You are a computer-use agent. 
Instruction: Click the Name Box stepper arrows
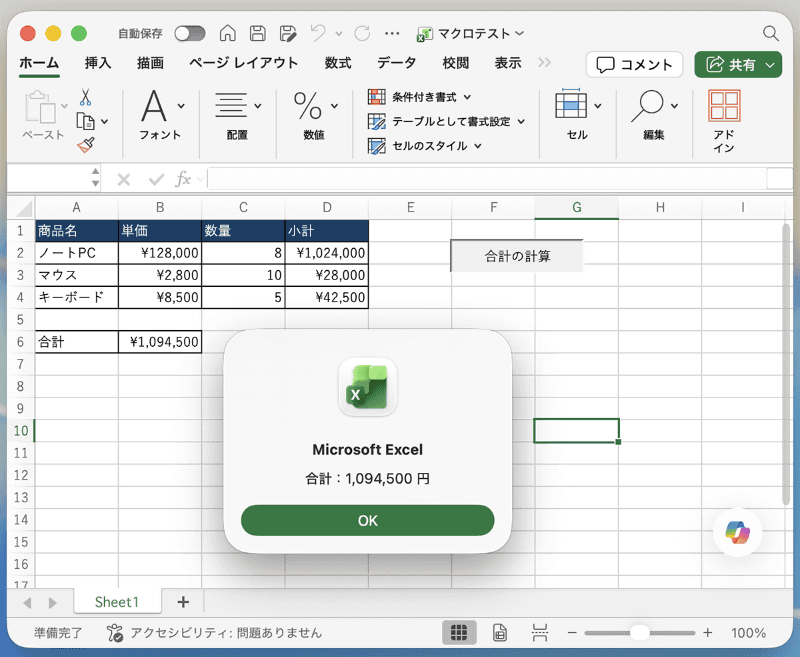click(95, 178)
